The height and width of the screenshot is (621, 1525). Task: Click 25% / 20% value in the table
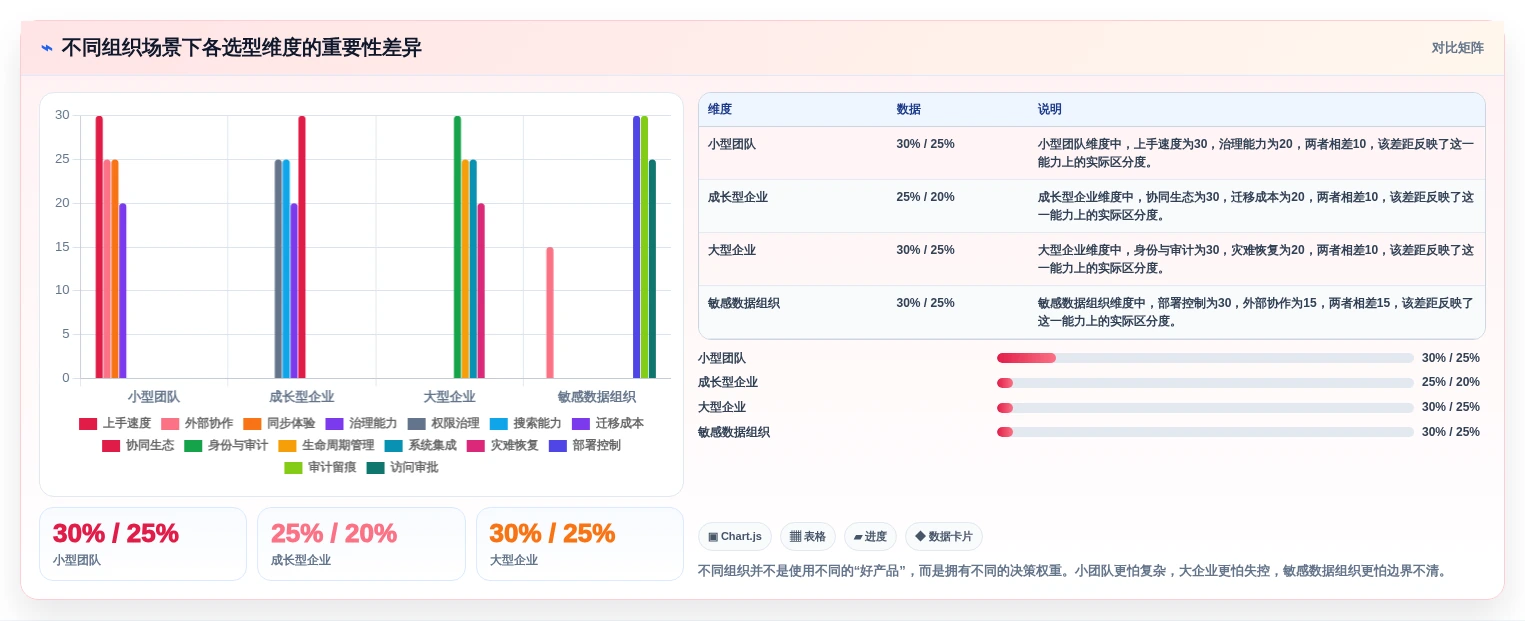tap(926, 197)
